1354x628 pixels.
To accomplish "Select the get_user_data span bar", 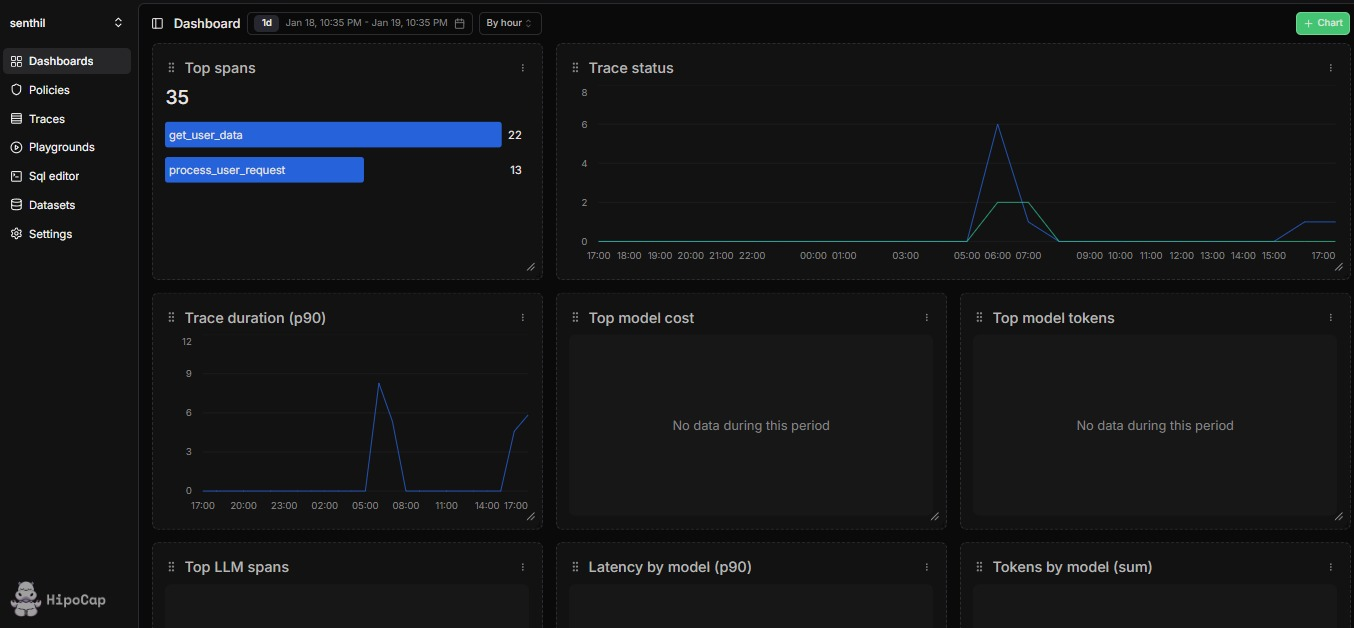I will (333, 135).
